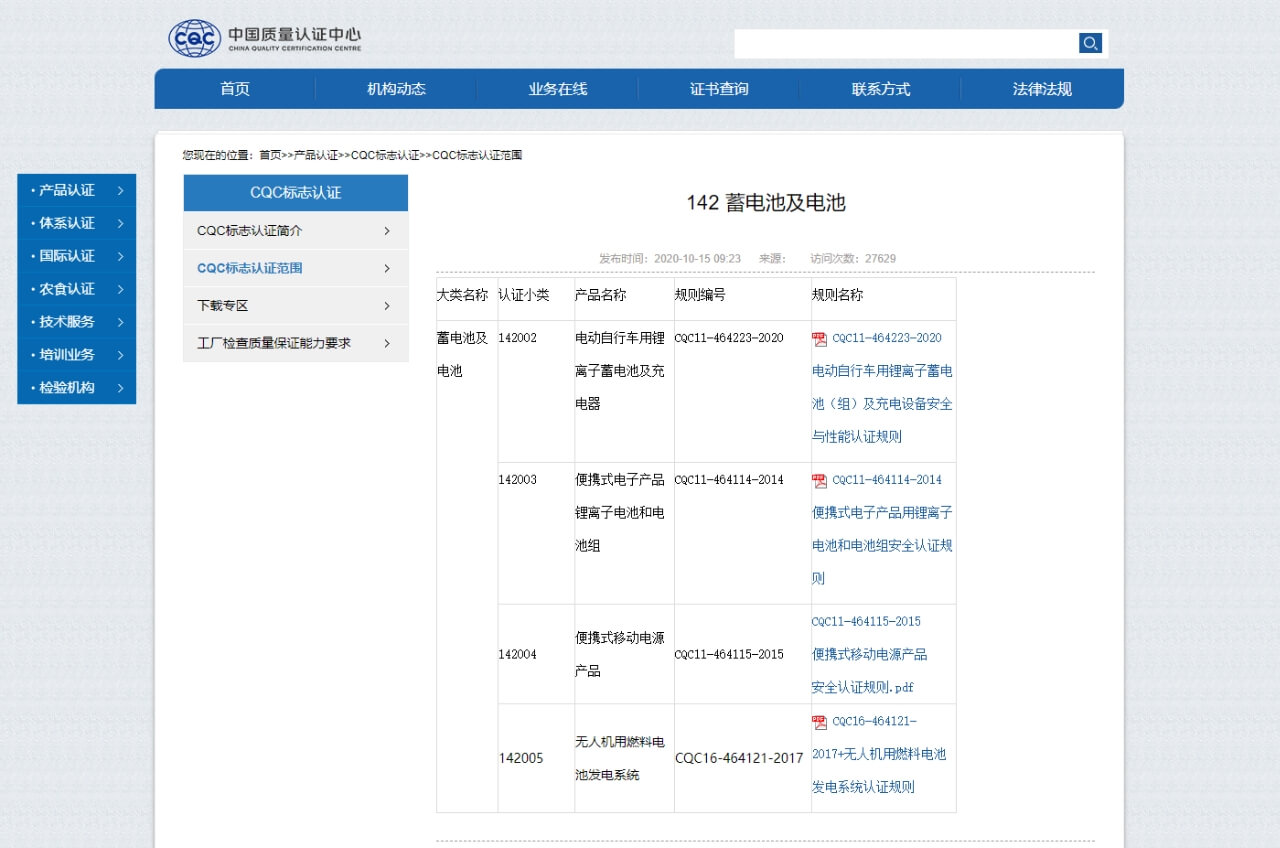Viewport: 1280px width, 848px height.
Task: Click the search magnifier icon
Action: [x=1090, y=43]
